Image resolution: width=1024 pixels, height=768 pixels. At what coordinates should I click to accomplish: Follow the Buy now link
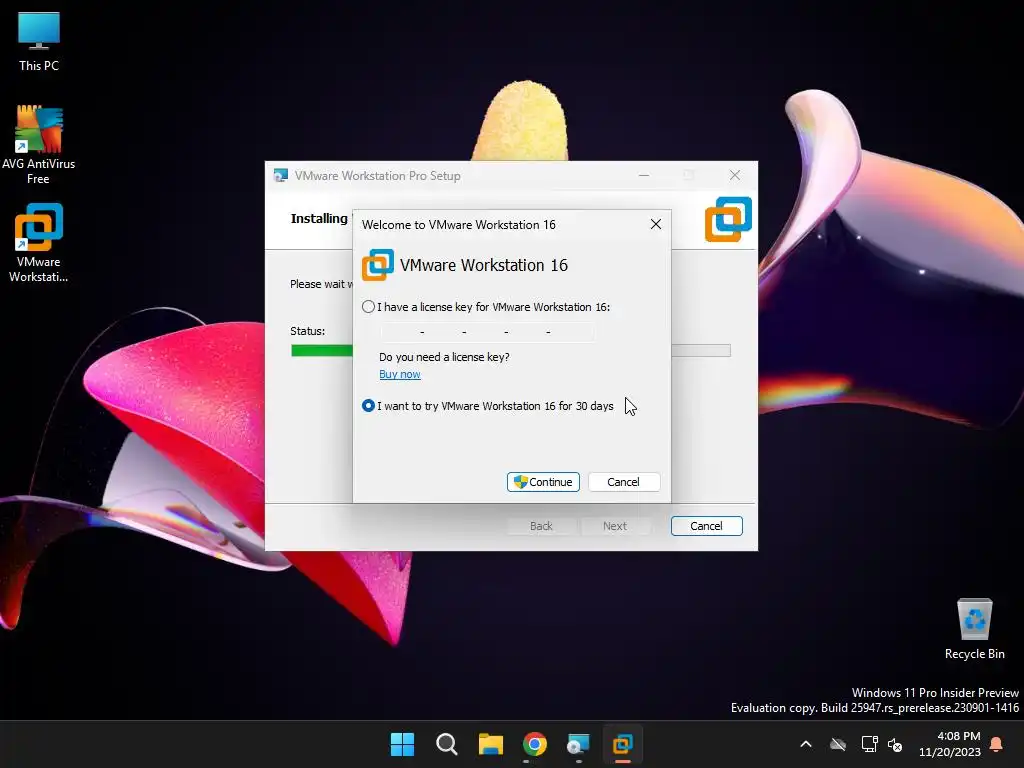[x=400, y=374]
